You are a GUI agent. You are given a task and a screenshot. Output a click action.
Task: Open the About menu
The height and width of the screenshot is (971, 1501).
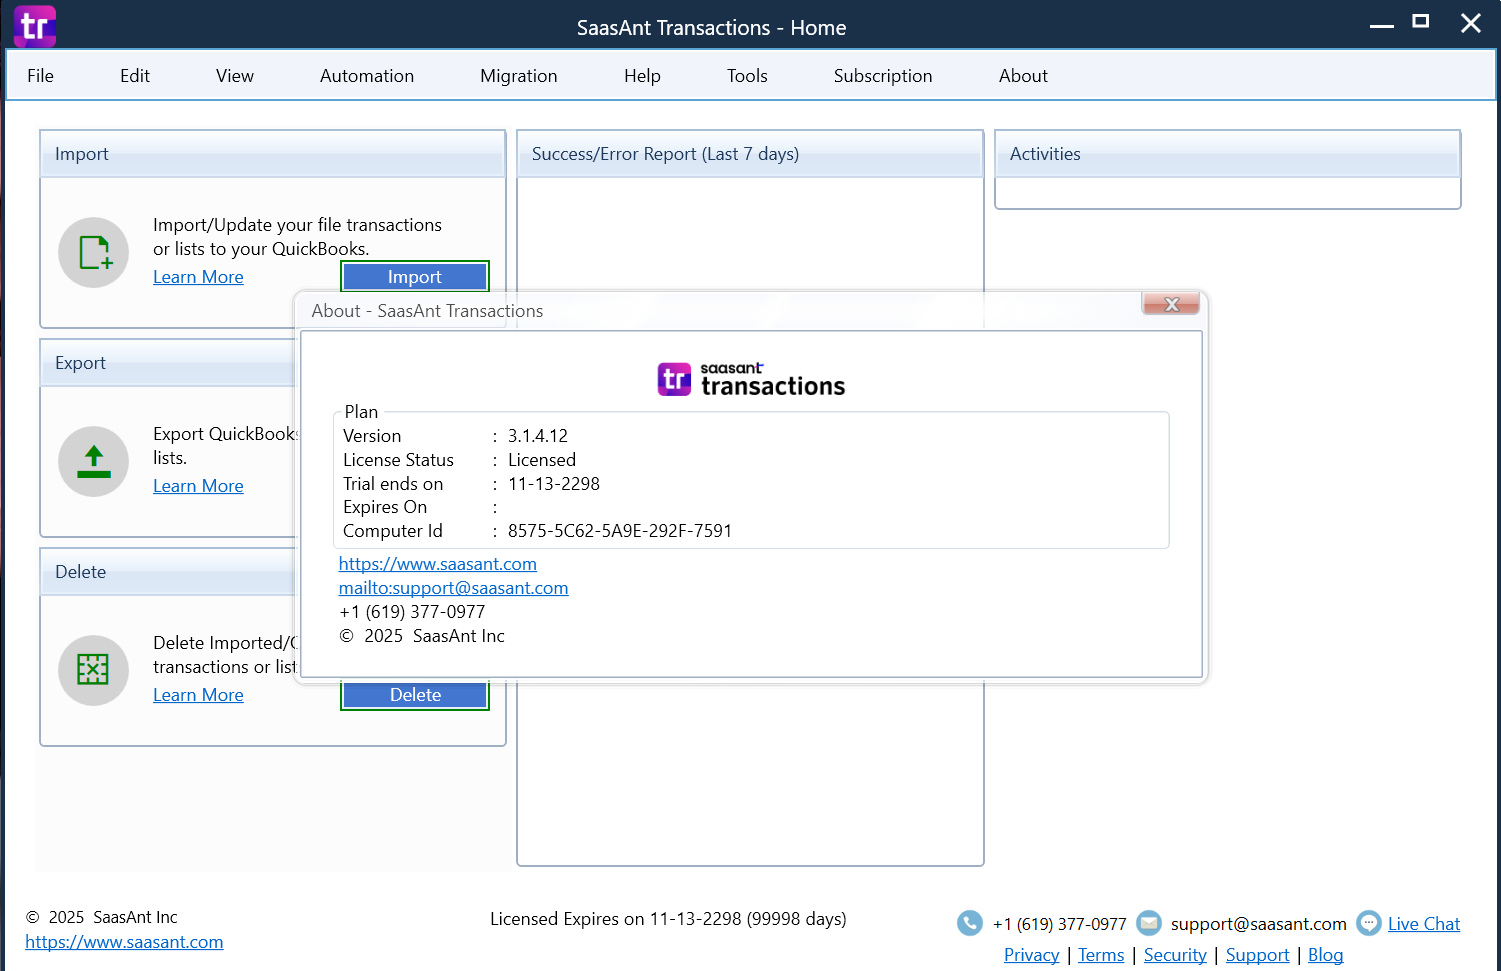1023,76
